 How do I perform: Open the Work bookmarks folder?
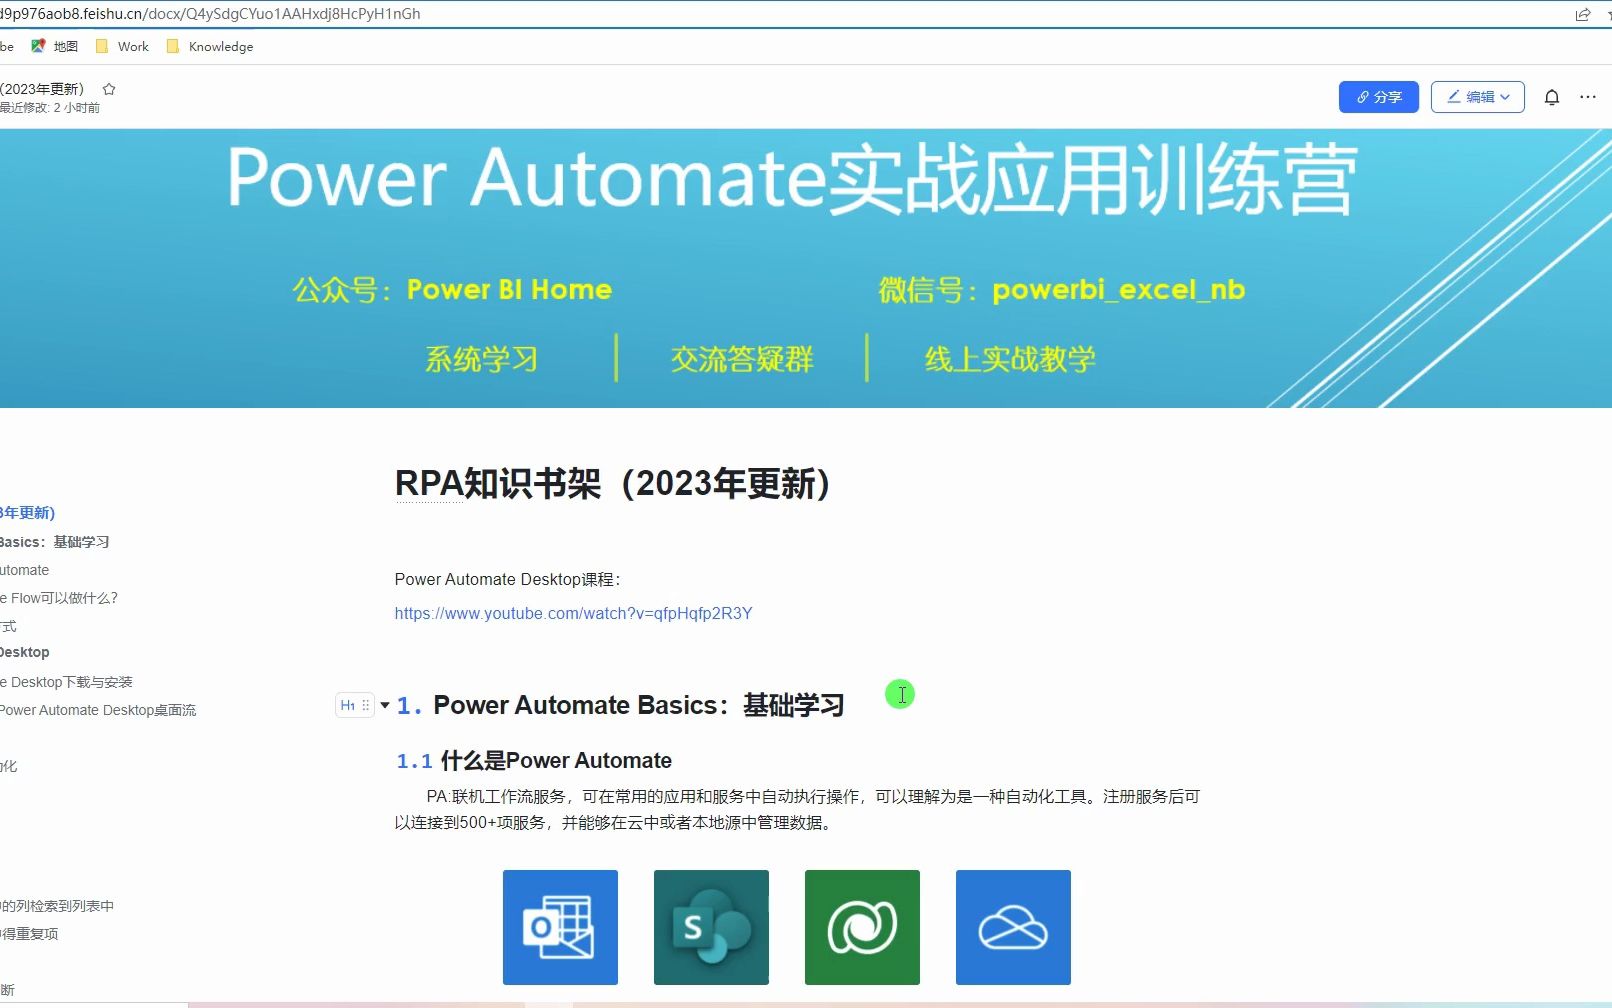[x=122, y=46]
